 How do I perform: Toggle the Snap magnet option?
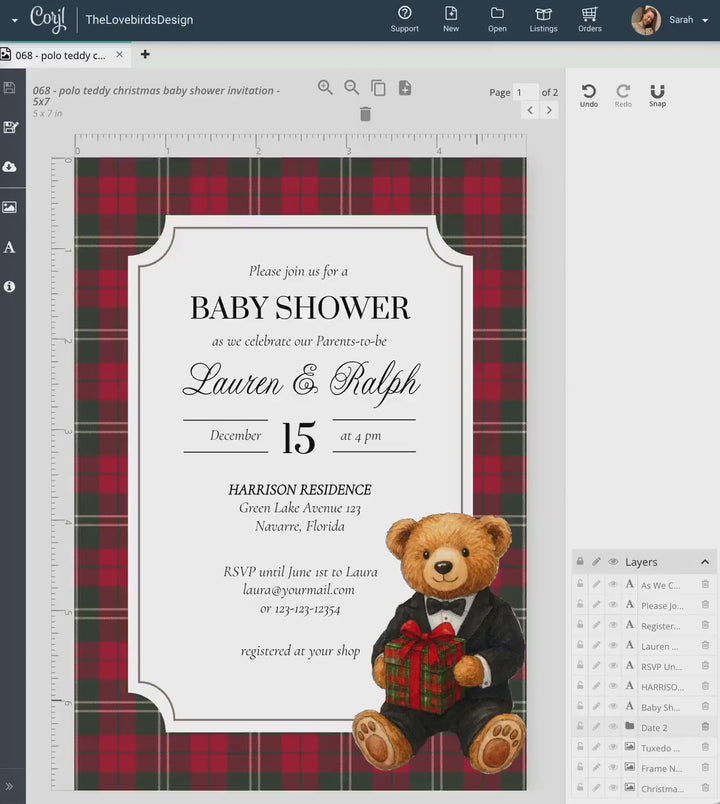click(x=657, y=95)
